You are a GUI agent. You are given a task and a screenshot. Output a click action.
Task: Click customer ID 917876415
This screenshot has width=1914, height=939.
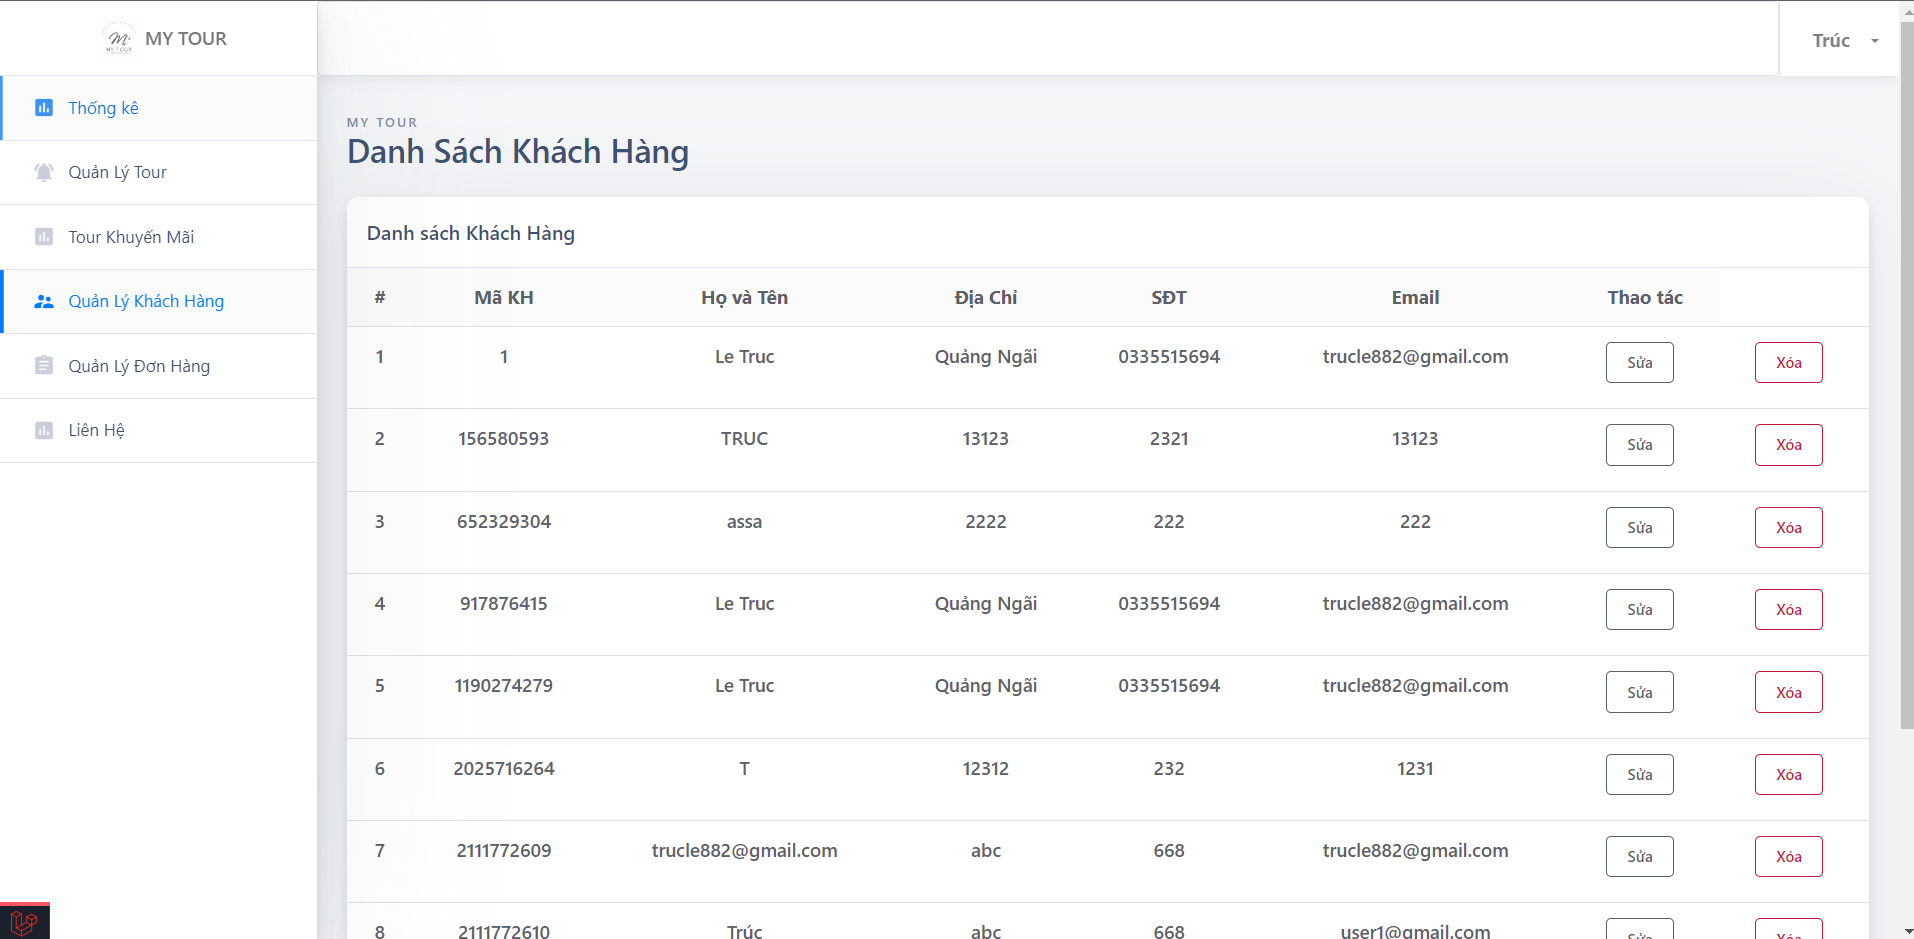click(x=504, y=604)
